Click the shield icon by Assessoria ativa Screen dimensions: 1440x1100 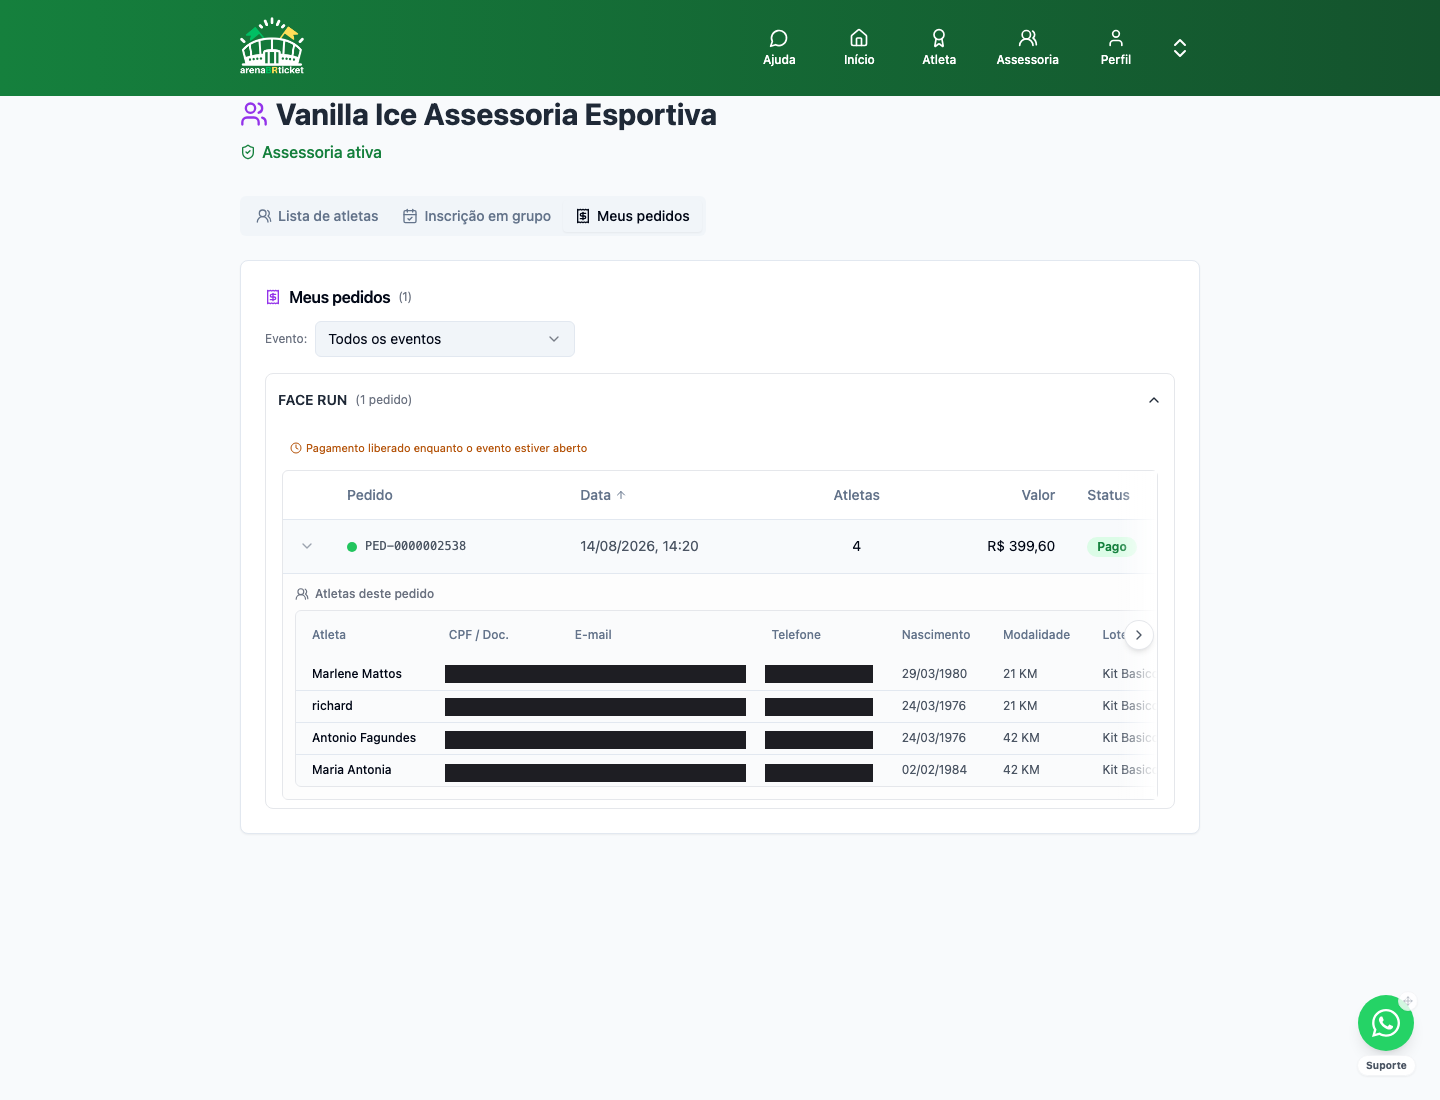[248, 152]
